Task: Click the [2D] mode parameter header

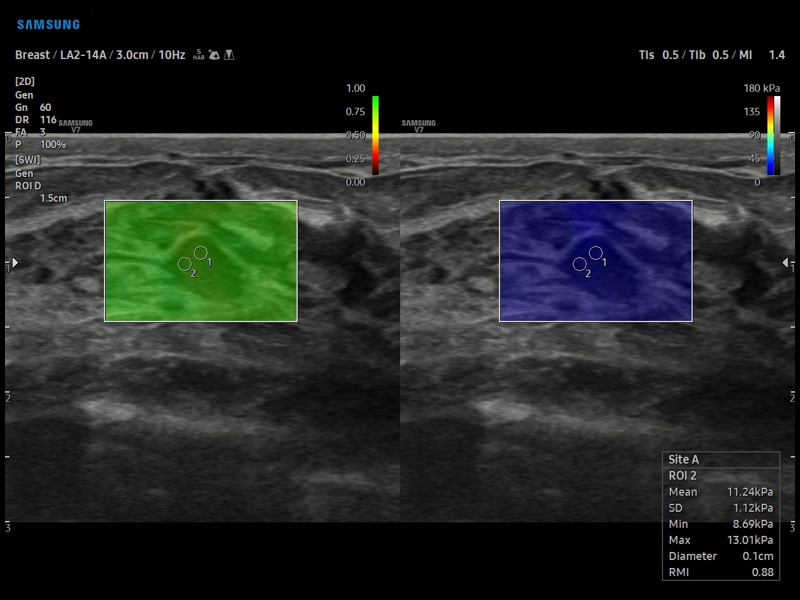Action: pos(25,80)
